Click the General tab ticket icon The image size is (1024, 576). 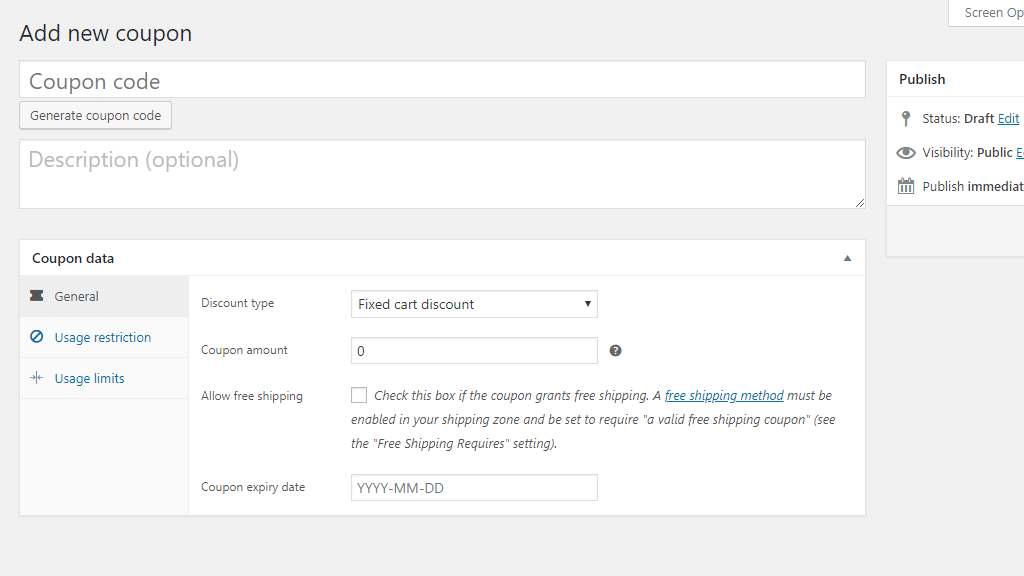click(x=37, y=296)
